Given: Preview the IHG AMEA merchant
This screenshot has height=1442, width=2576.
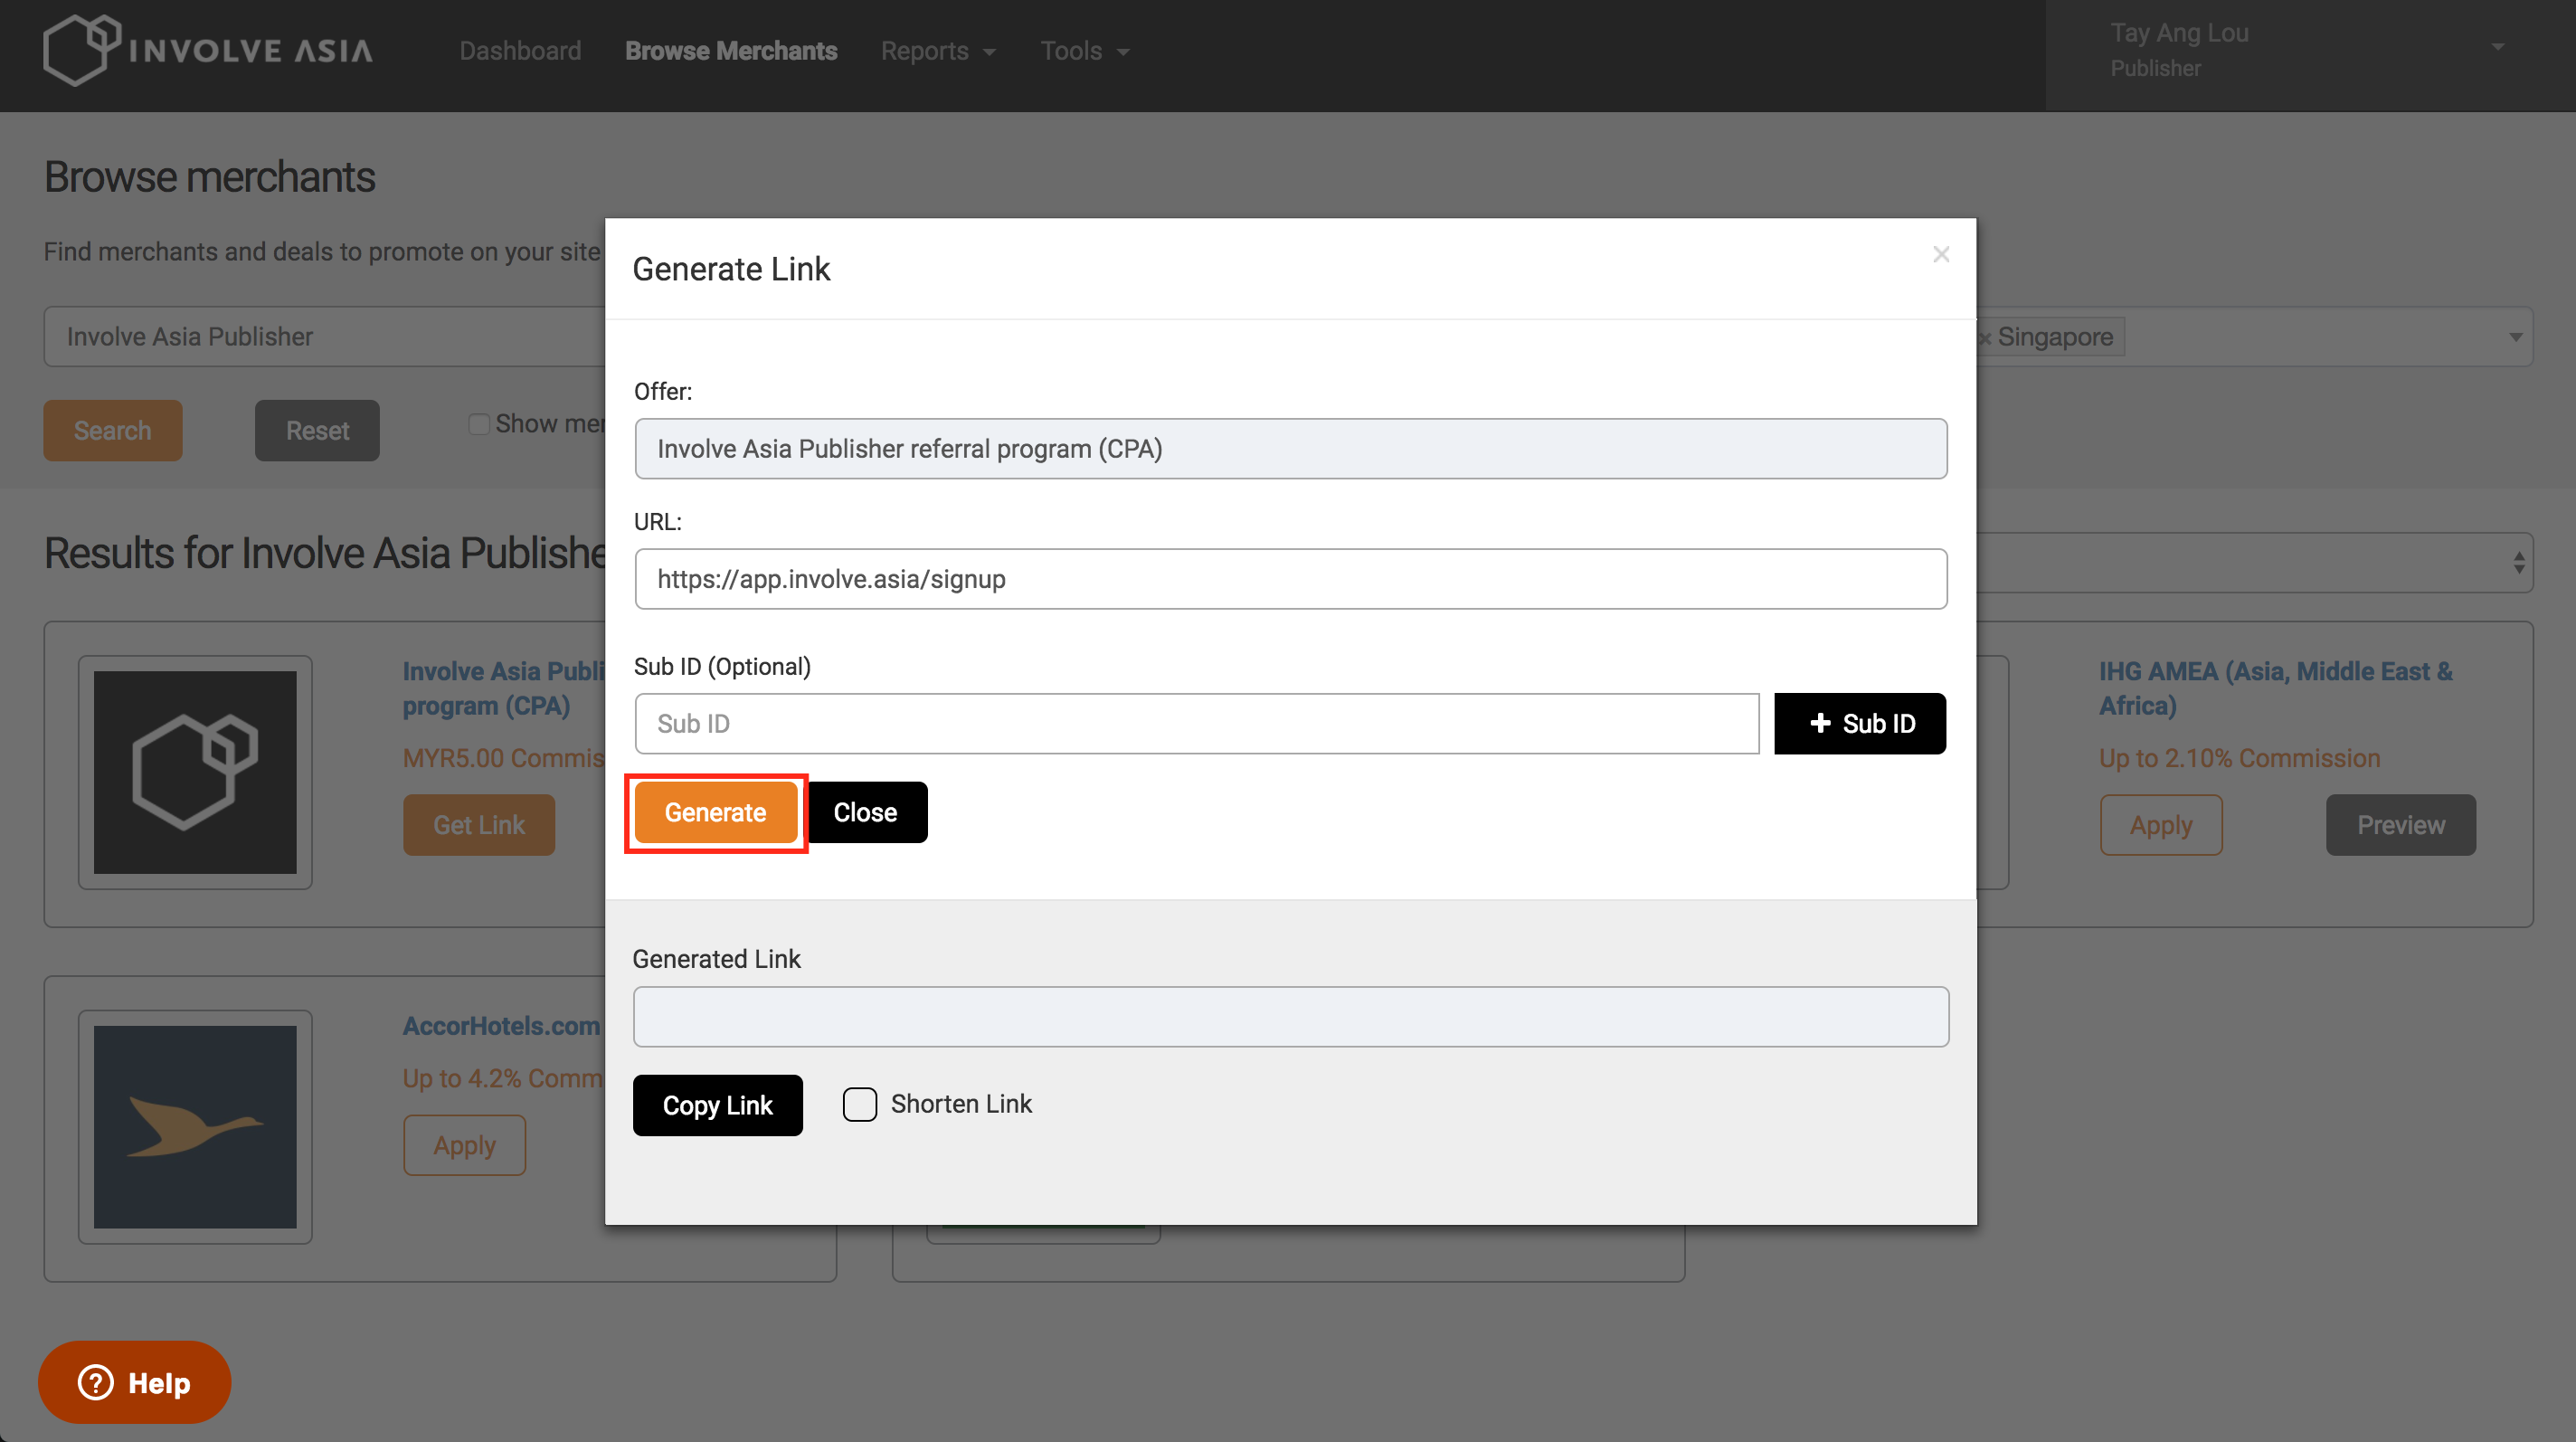Looking at the screenshot, I should tap(2400, 825).
